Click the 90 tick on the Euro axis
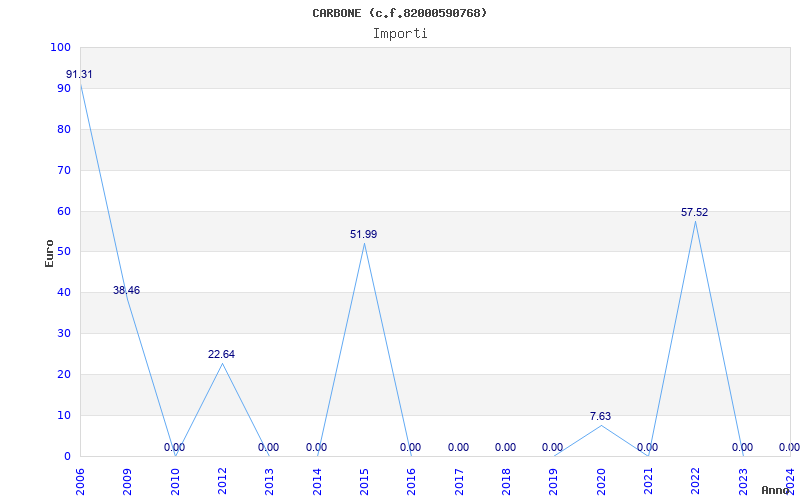The height and width of the screenshot is (500, 800). pos(64,88)
